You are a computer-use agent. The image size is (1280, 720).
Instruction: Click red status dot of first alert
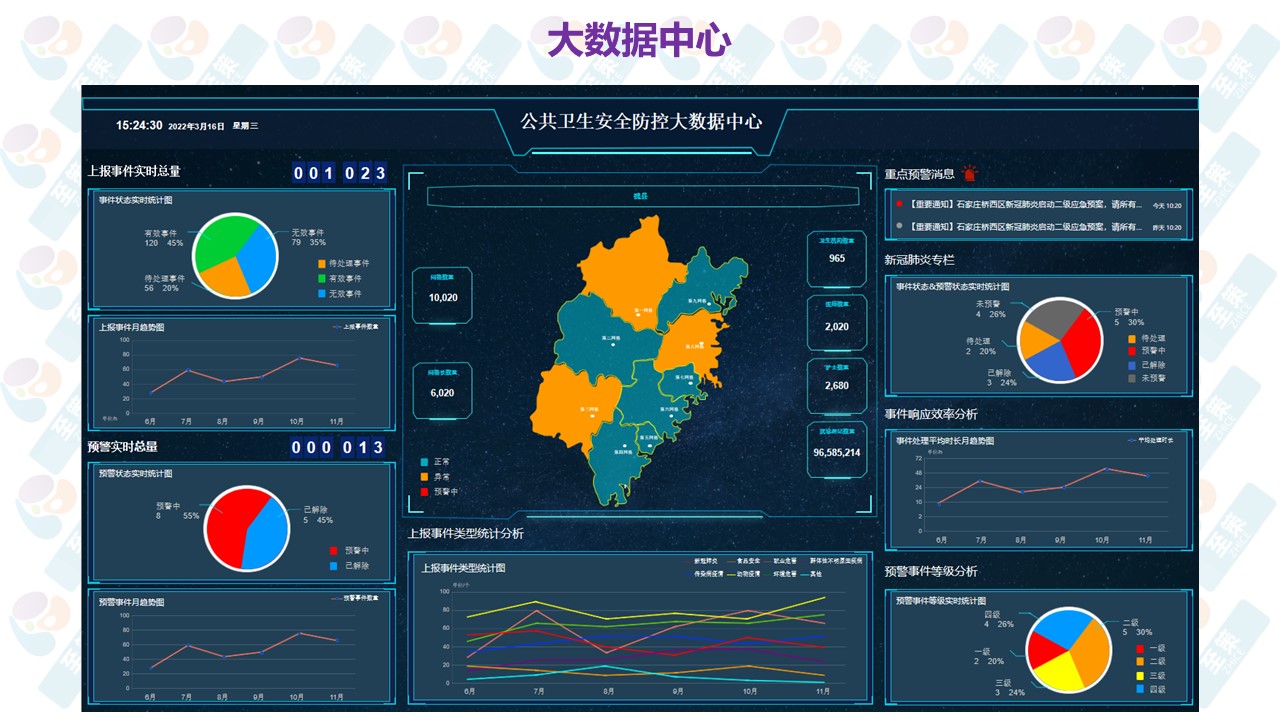899,204
